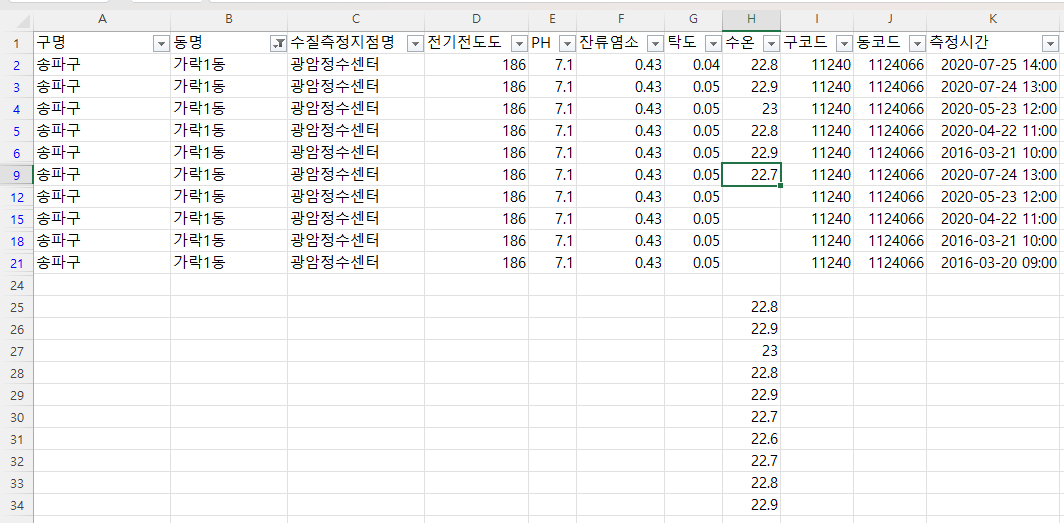Click the select-all corner box
The width and height of the screenshot is (1064, 523).
[x=17, y=20]
